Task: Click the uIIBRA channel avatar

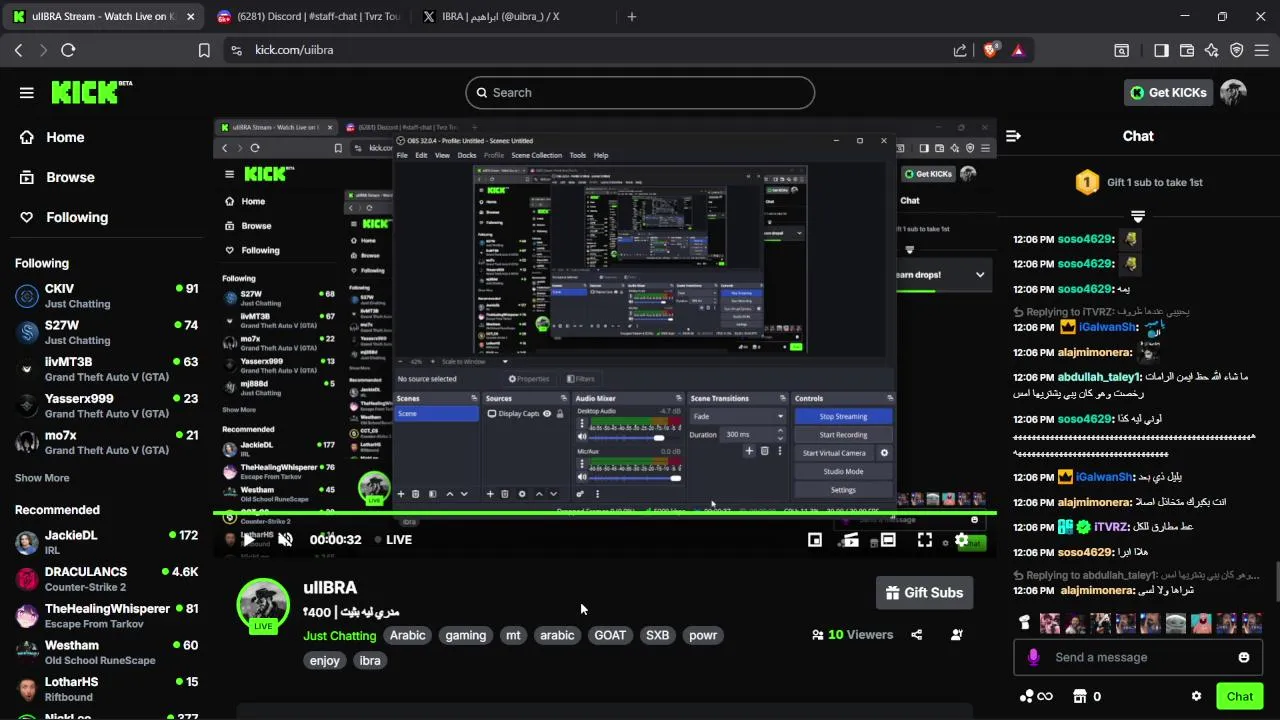Action: pos(263,605)
